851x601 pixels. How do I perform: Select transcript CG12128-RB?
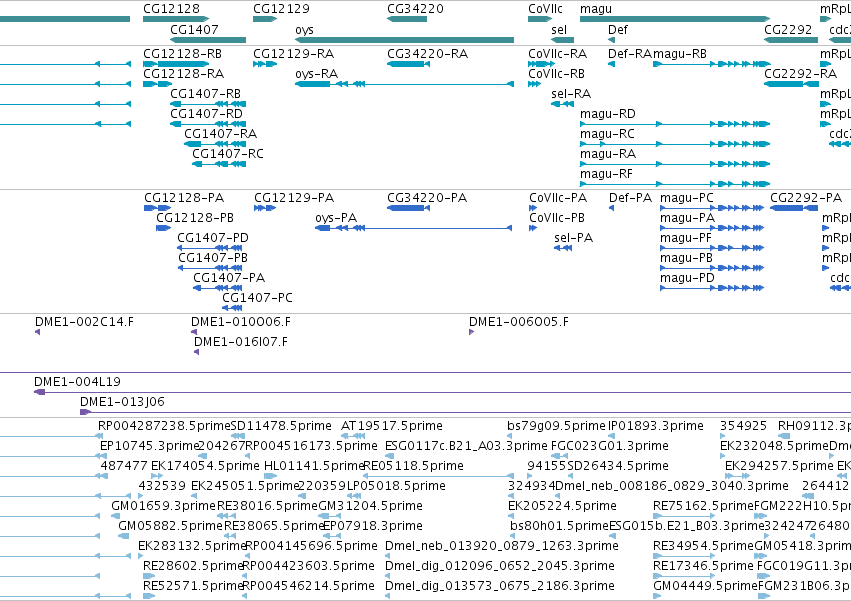tap(182, 54)
